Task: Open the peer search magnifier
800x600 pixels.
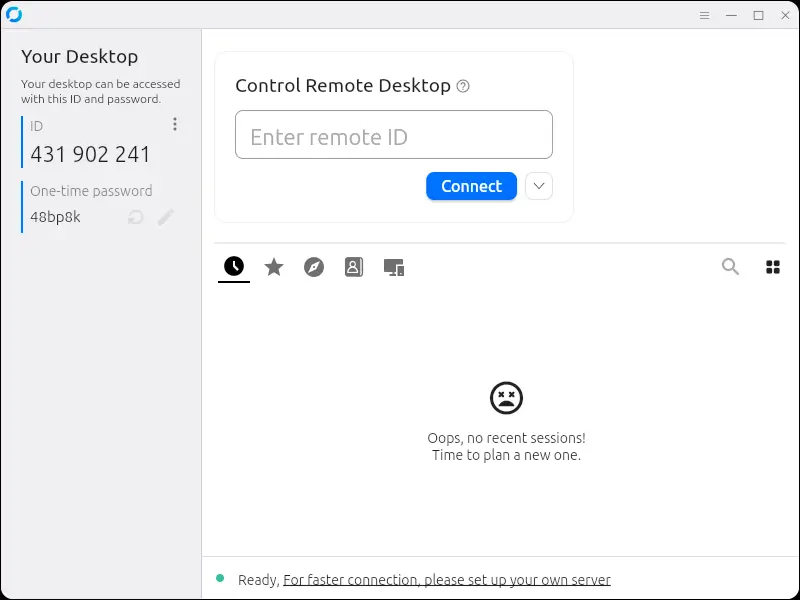Action: [x=730, y=267]
